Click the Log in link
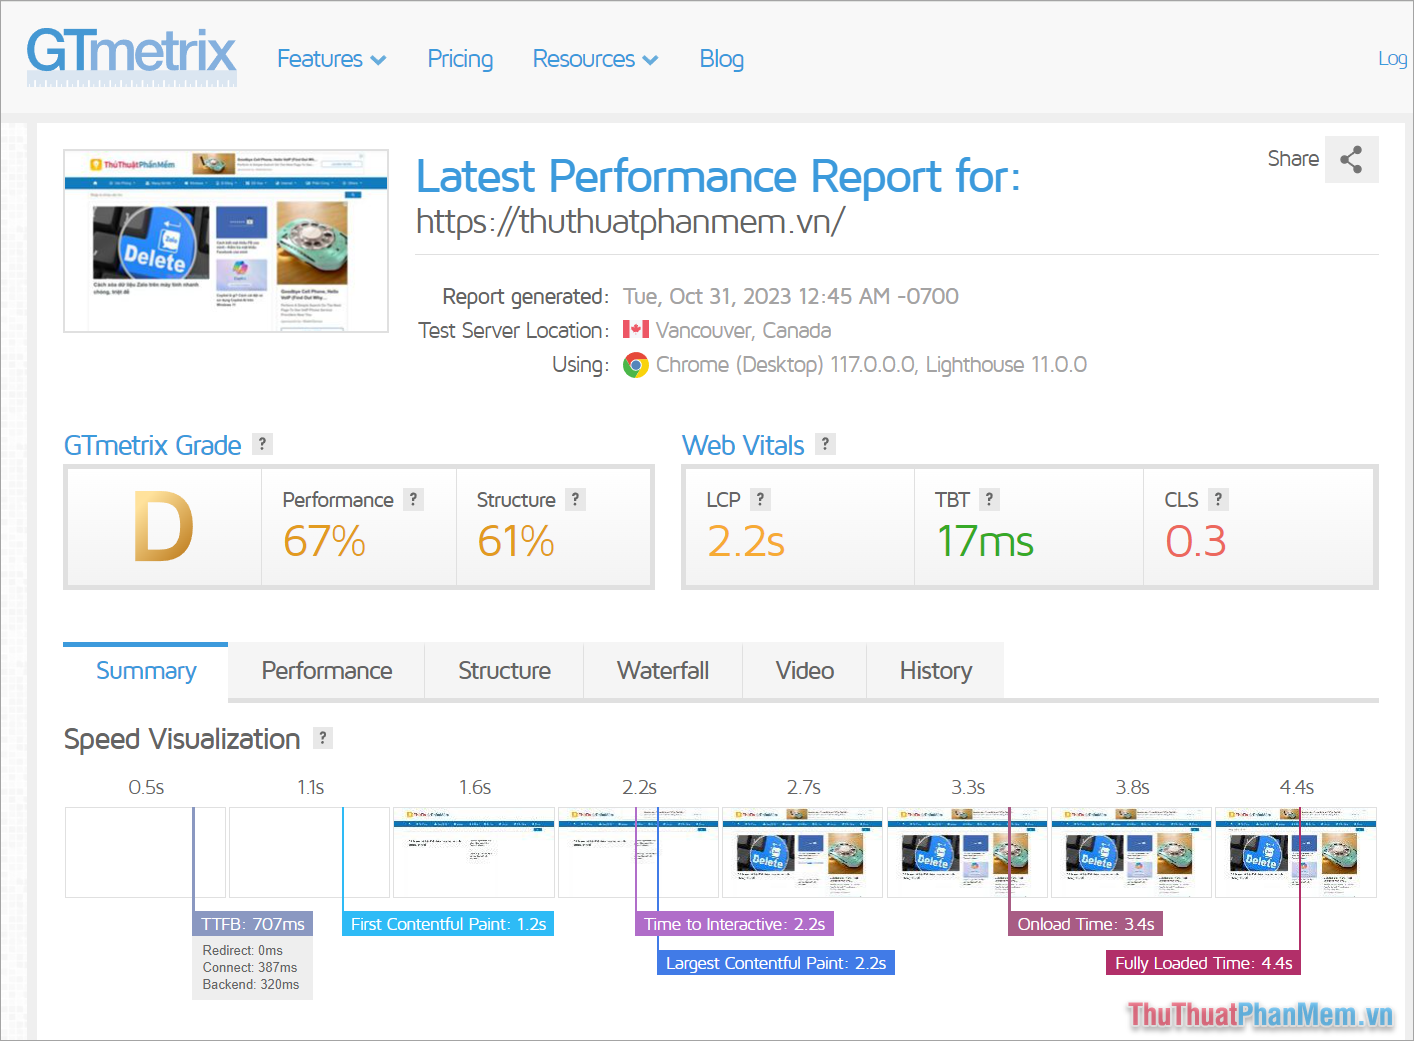The width and height of the screenshot is (1414, 1041). pyautogui.click(x=1393, y=58)
